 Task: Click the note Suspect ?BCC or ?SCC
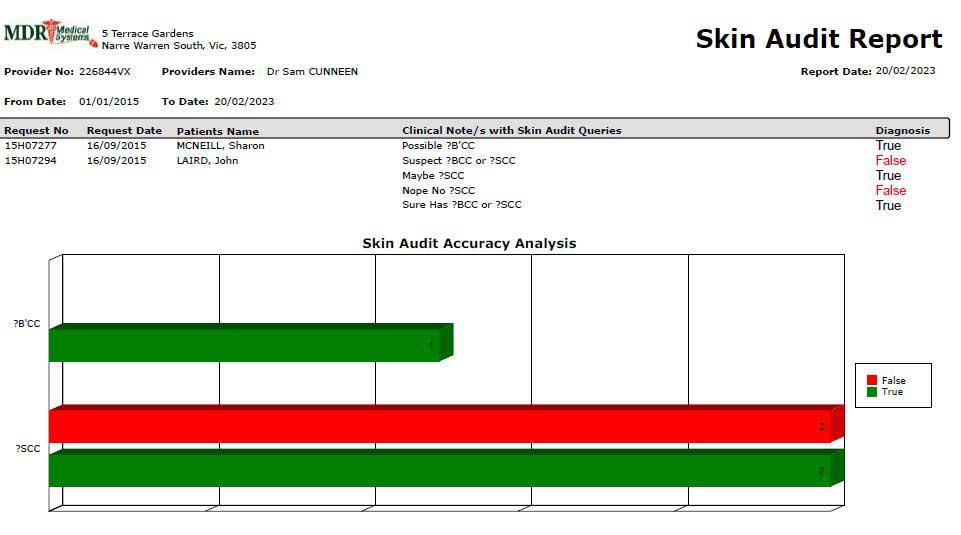tap(458, 161)
